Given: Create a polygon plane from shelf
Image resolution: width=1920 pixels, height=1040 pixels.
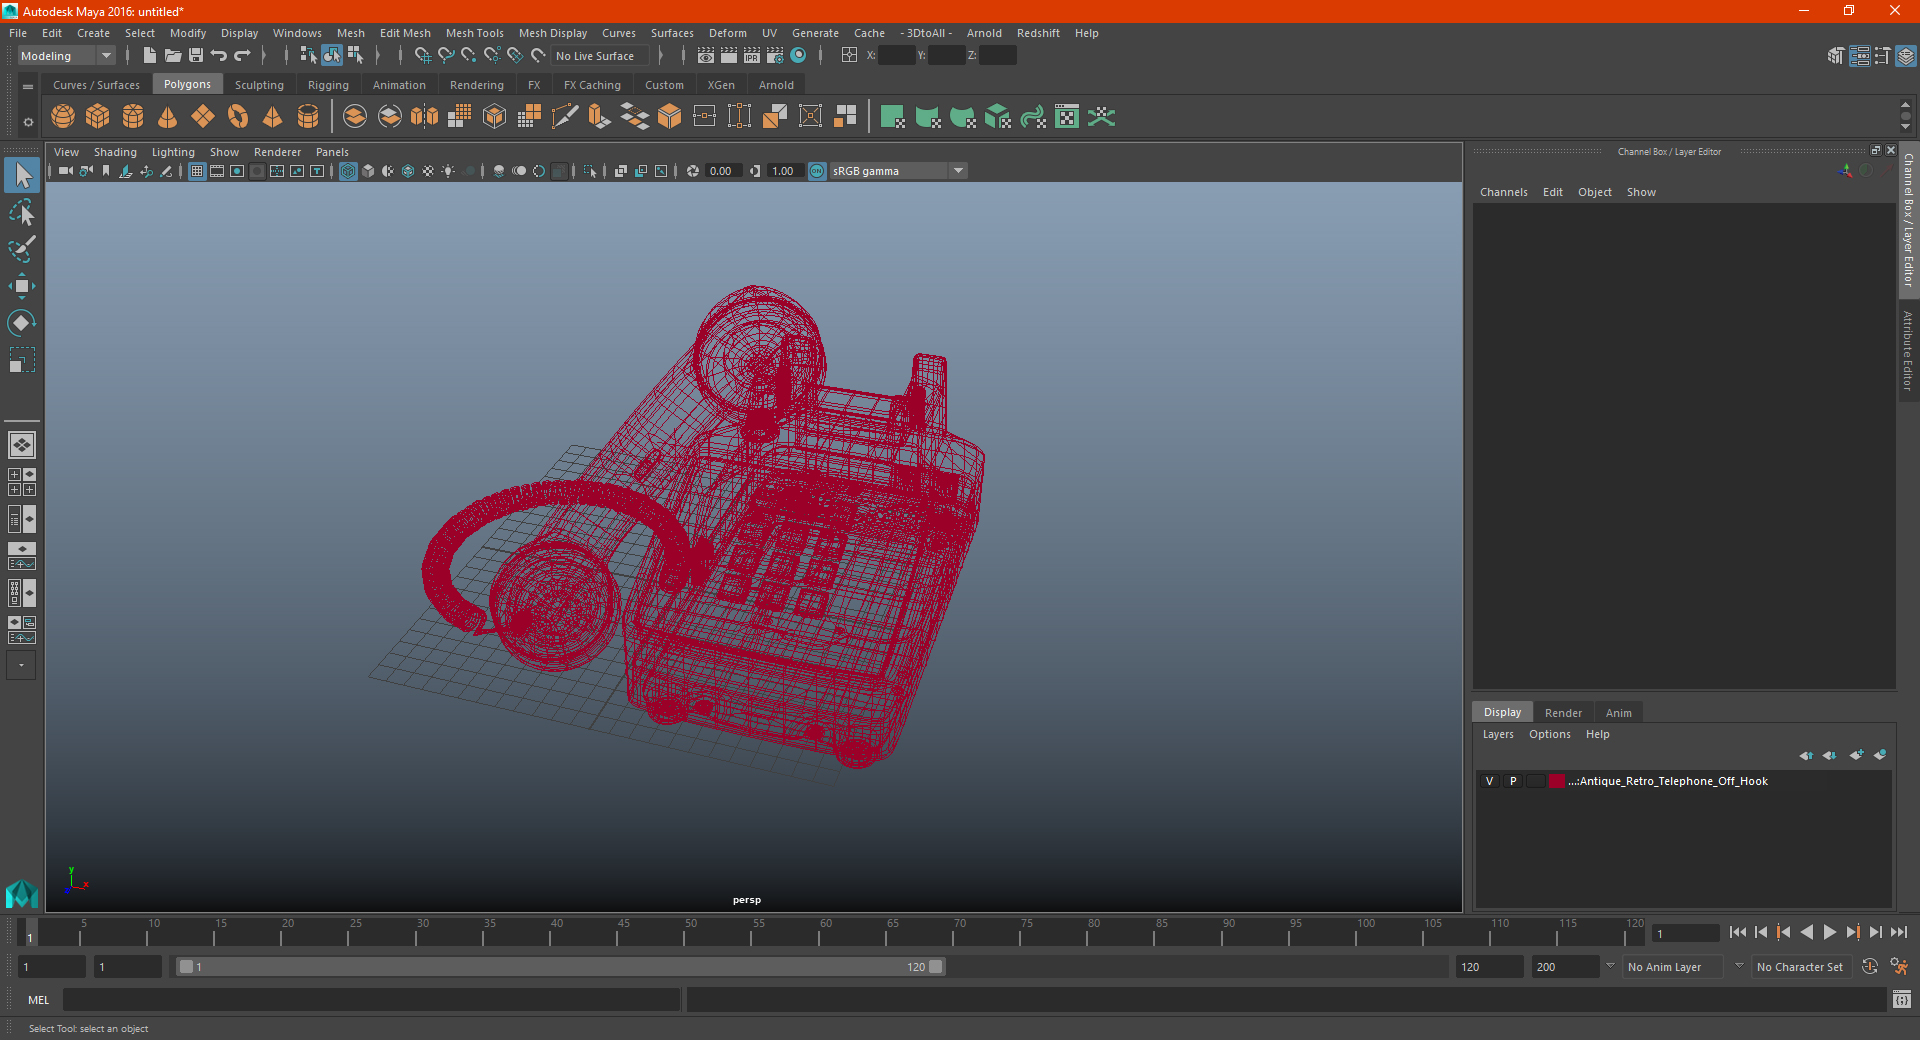Looking at the screenshot, I should [x=203, y=117].
